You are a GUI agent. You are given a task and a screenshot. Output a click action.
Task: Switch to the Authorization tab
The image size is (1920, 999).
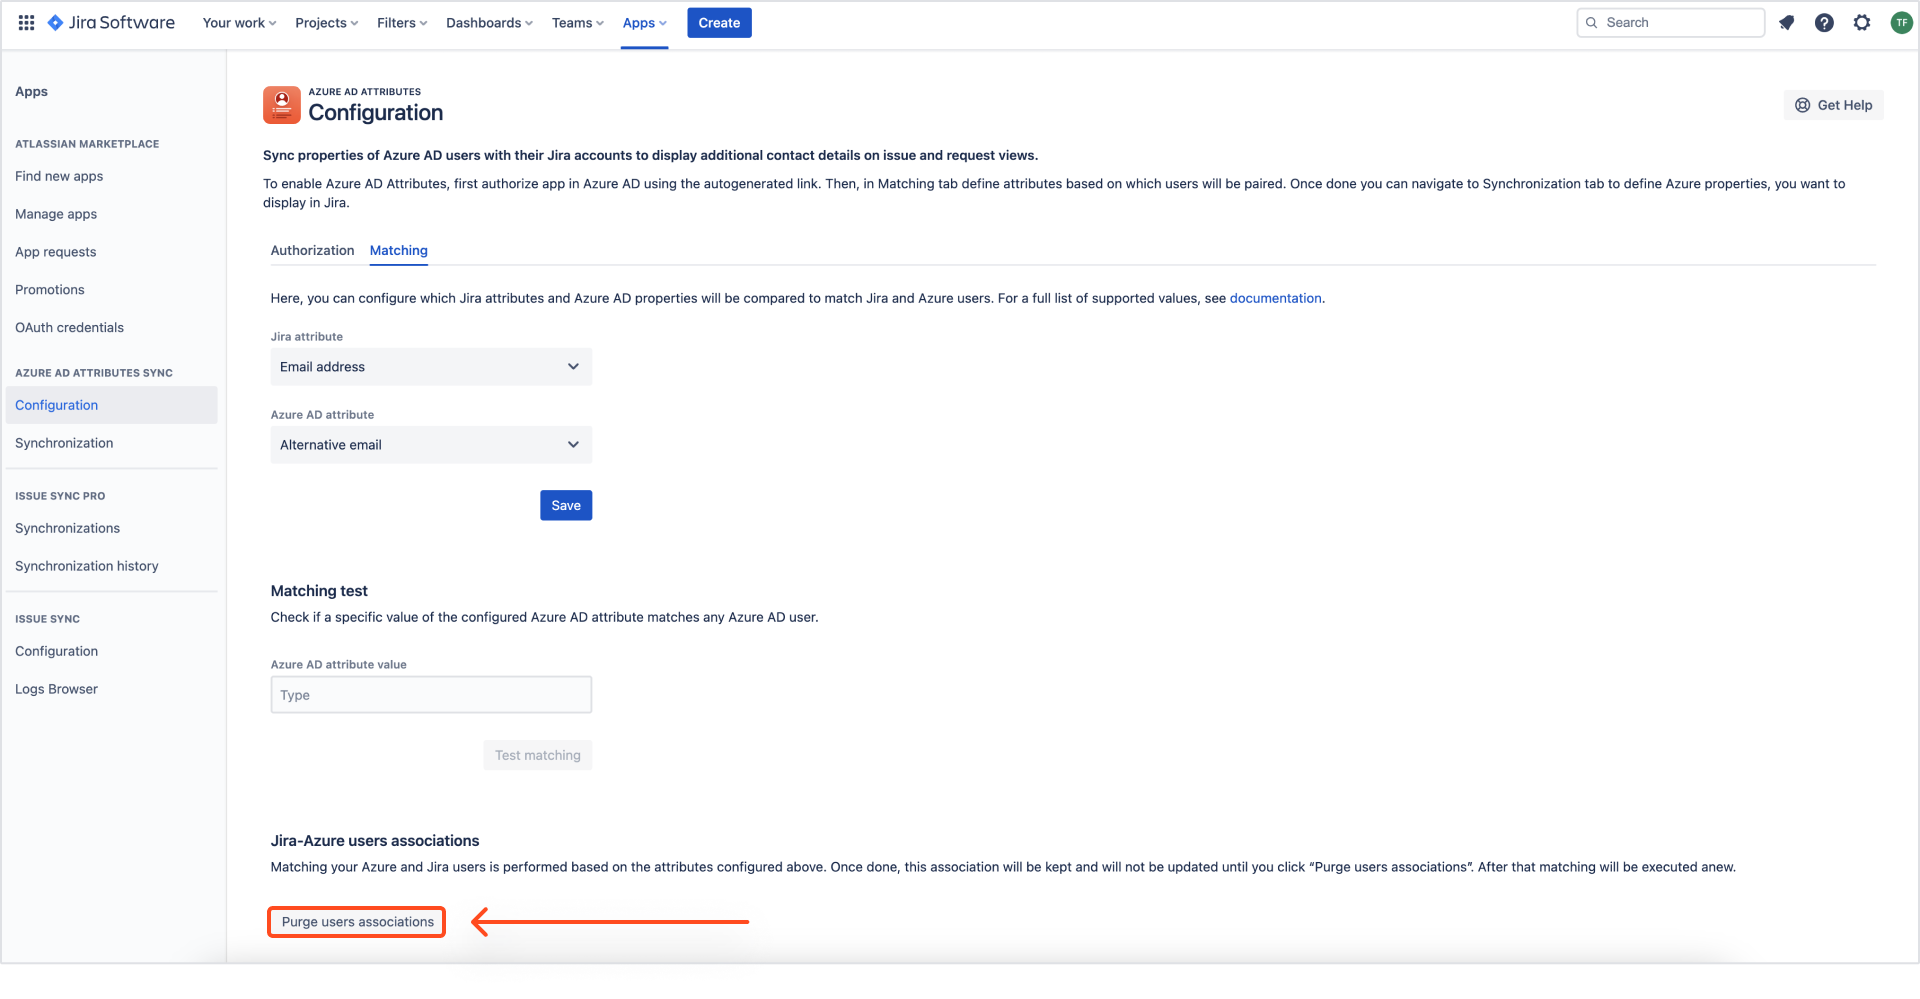click(x=312, y=250)
